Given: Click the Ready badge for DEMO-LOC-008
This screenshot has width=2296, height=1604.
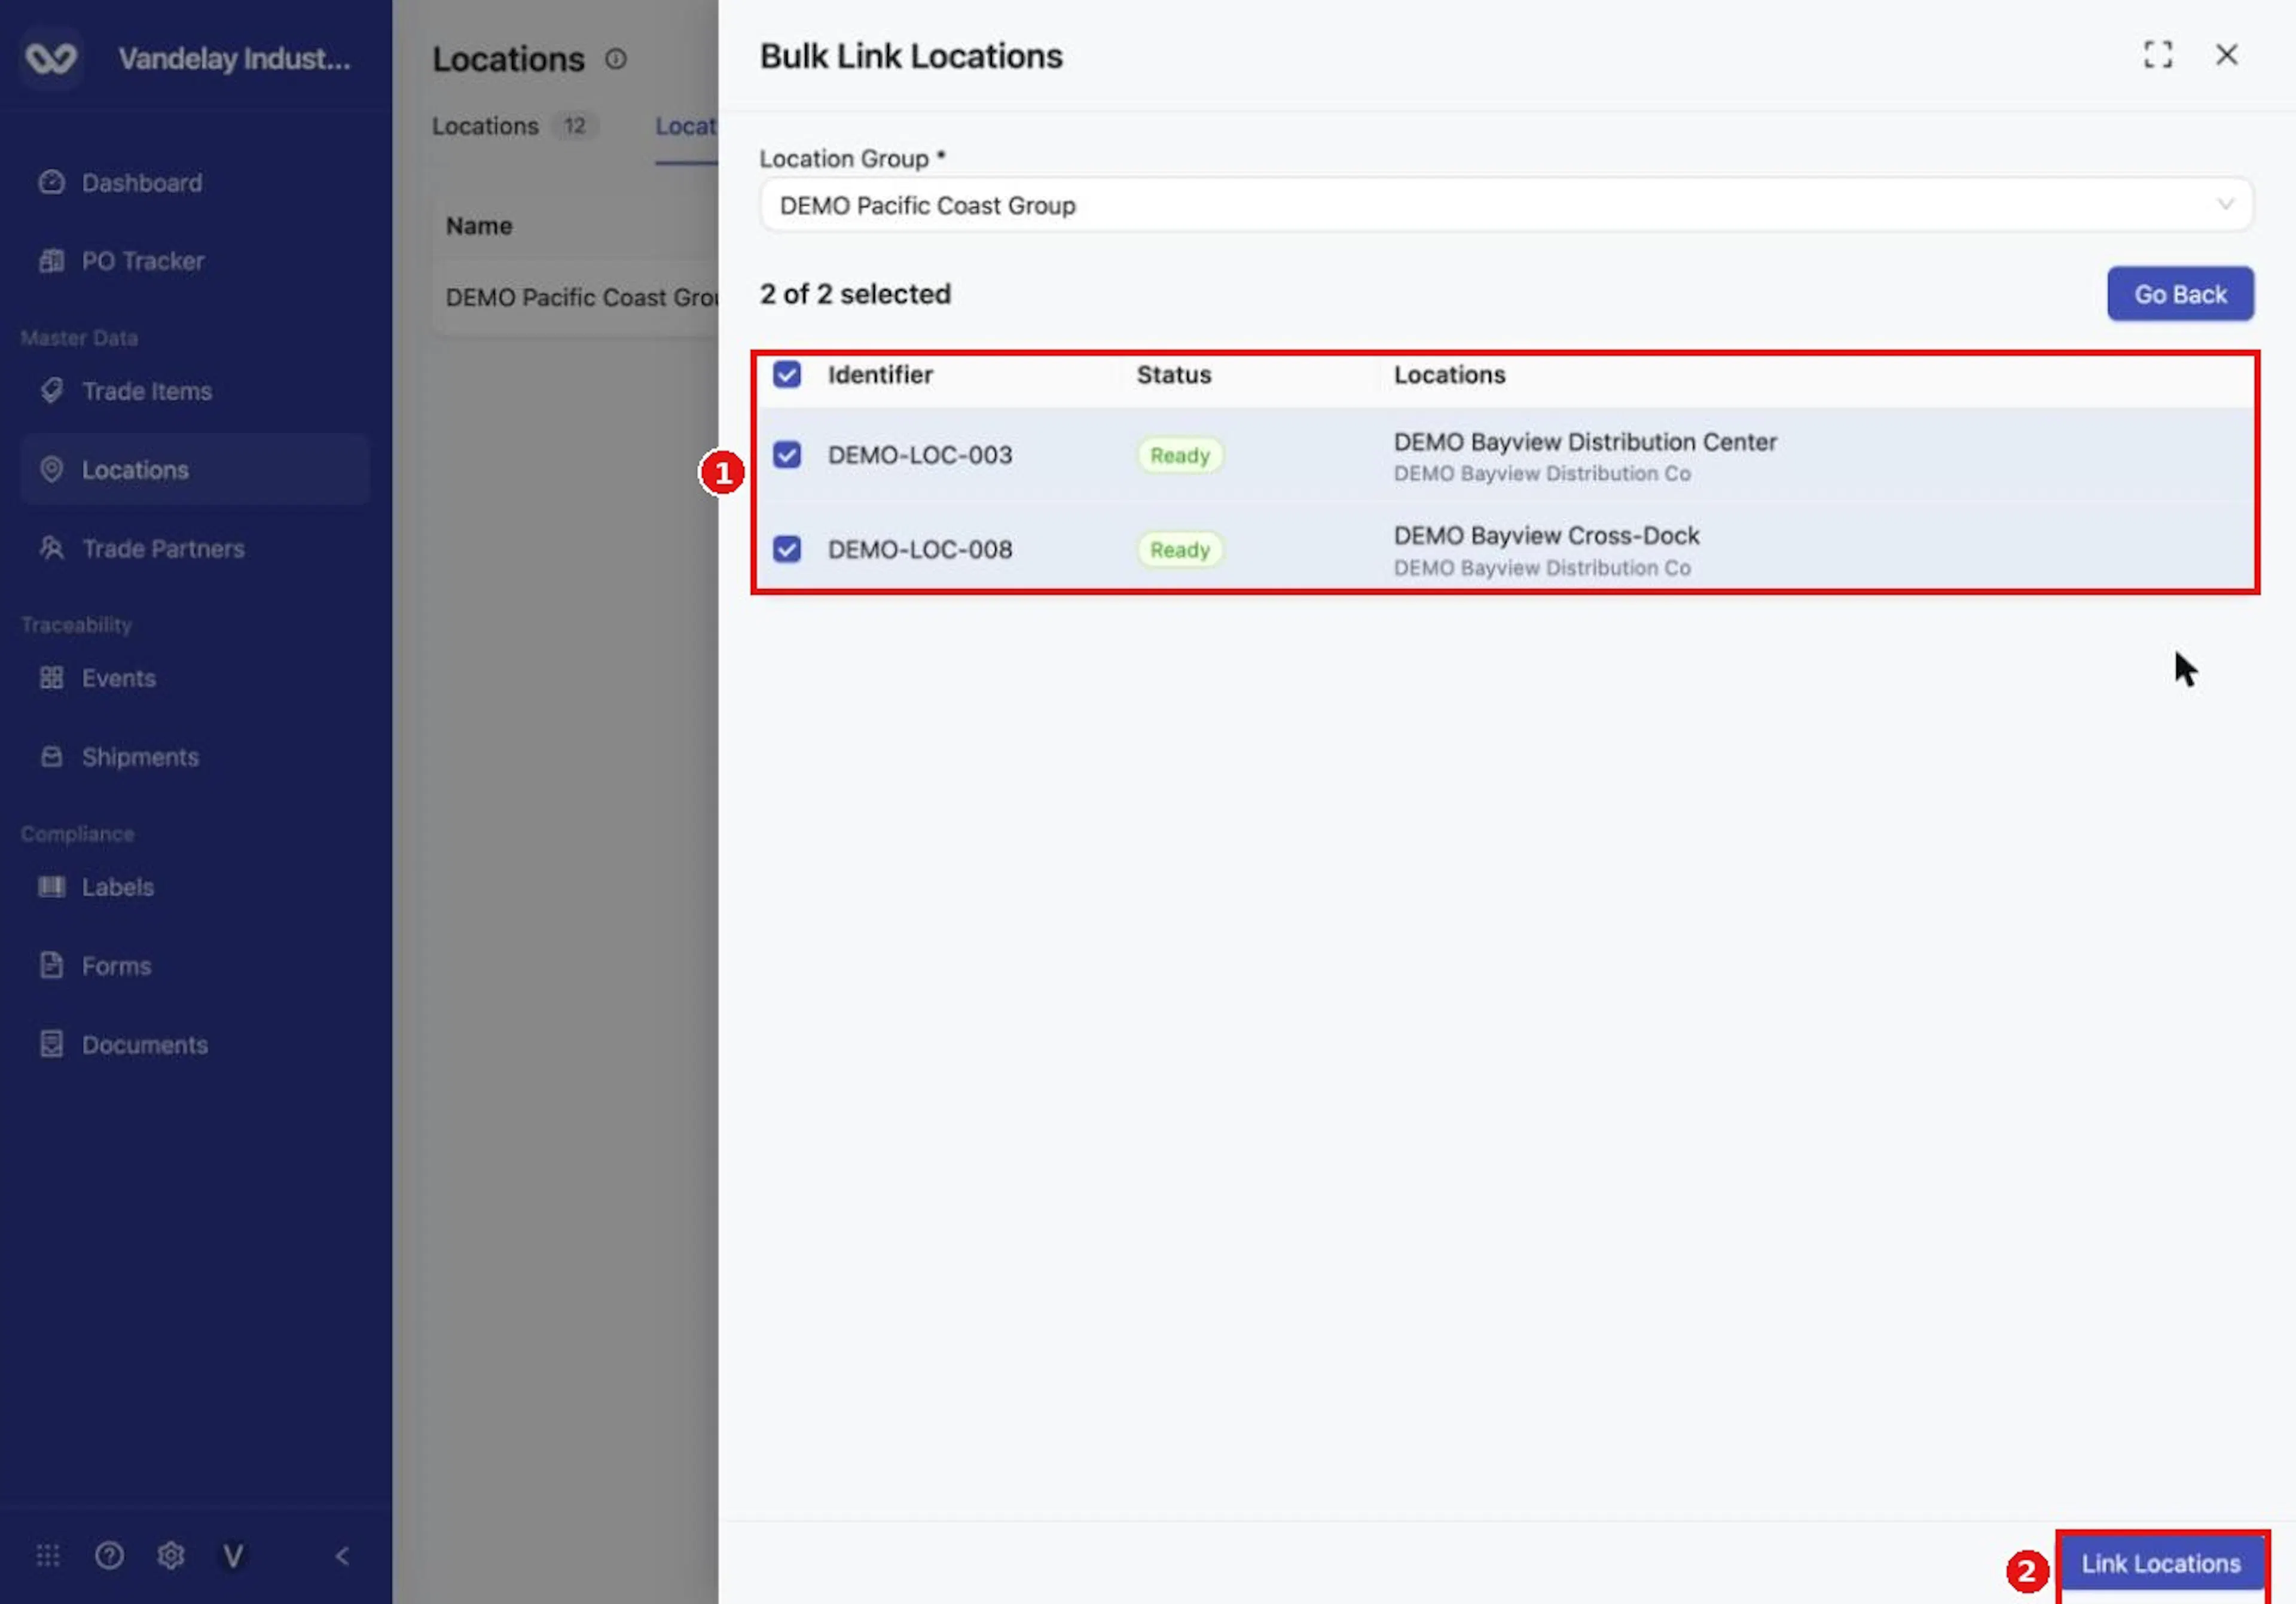Looking at the screenshot, I should click(x=1180, y=549).
